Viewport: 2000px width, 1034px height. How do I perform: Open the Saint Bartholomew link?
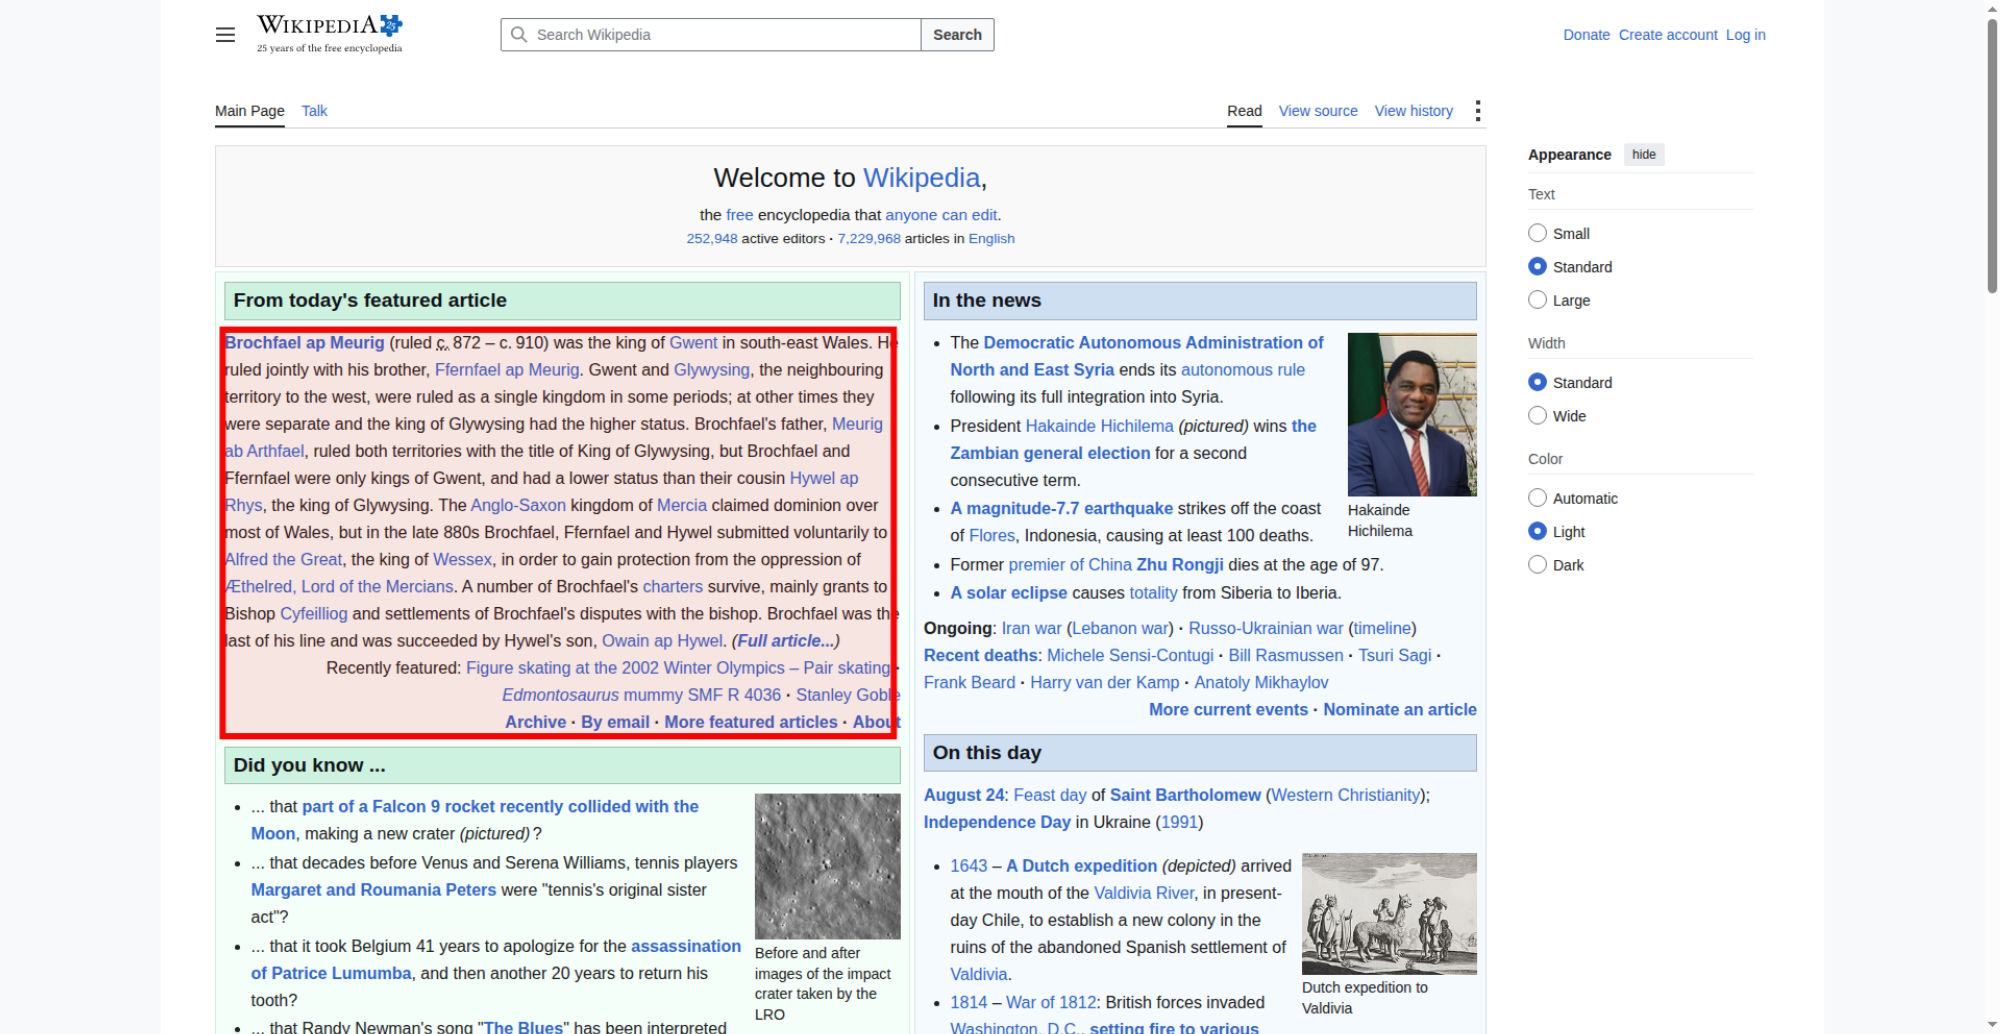1185,795
